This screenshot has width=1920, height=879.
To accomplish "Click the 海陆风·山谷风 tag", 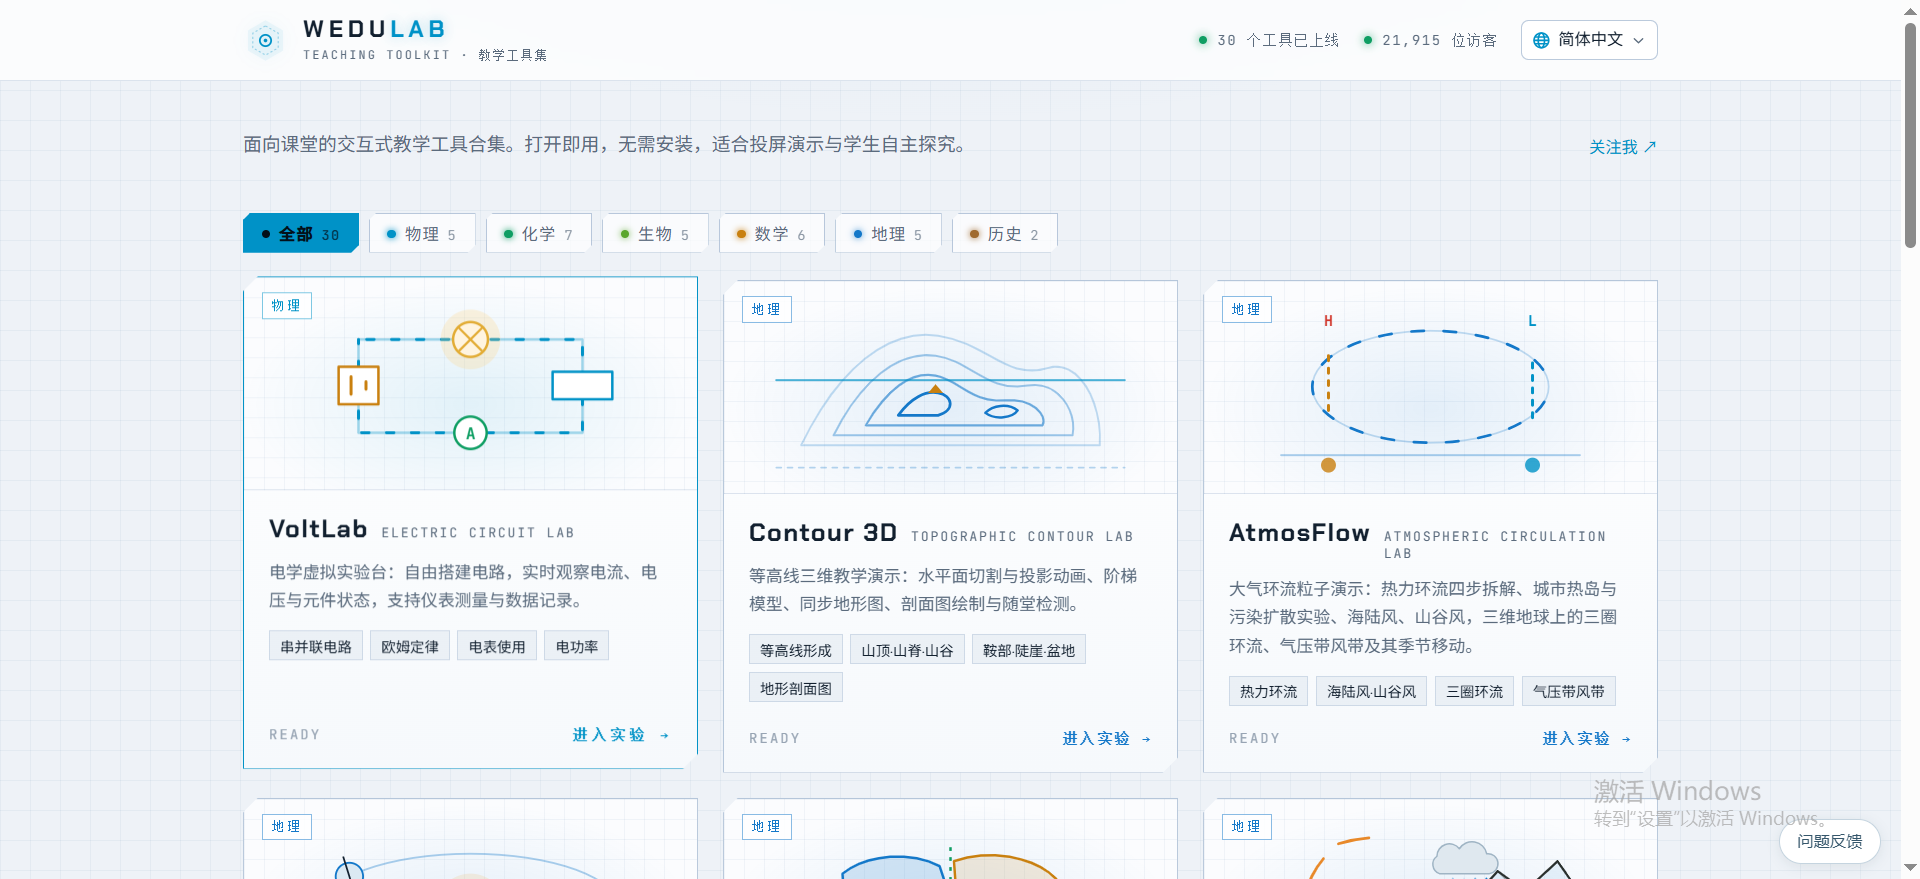I will pyautogui.click(x=1371, y=691).
